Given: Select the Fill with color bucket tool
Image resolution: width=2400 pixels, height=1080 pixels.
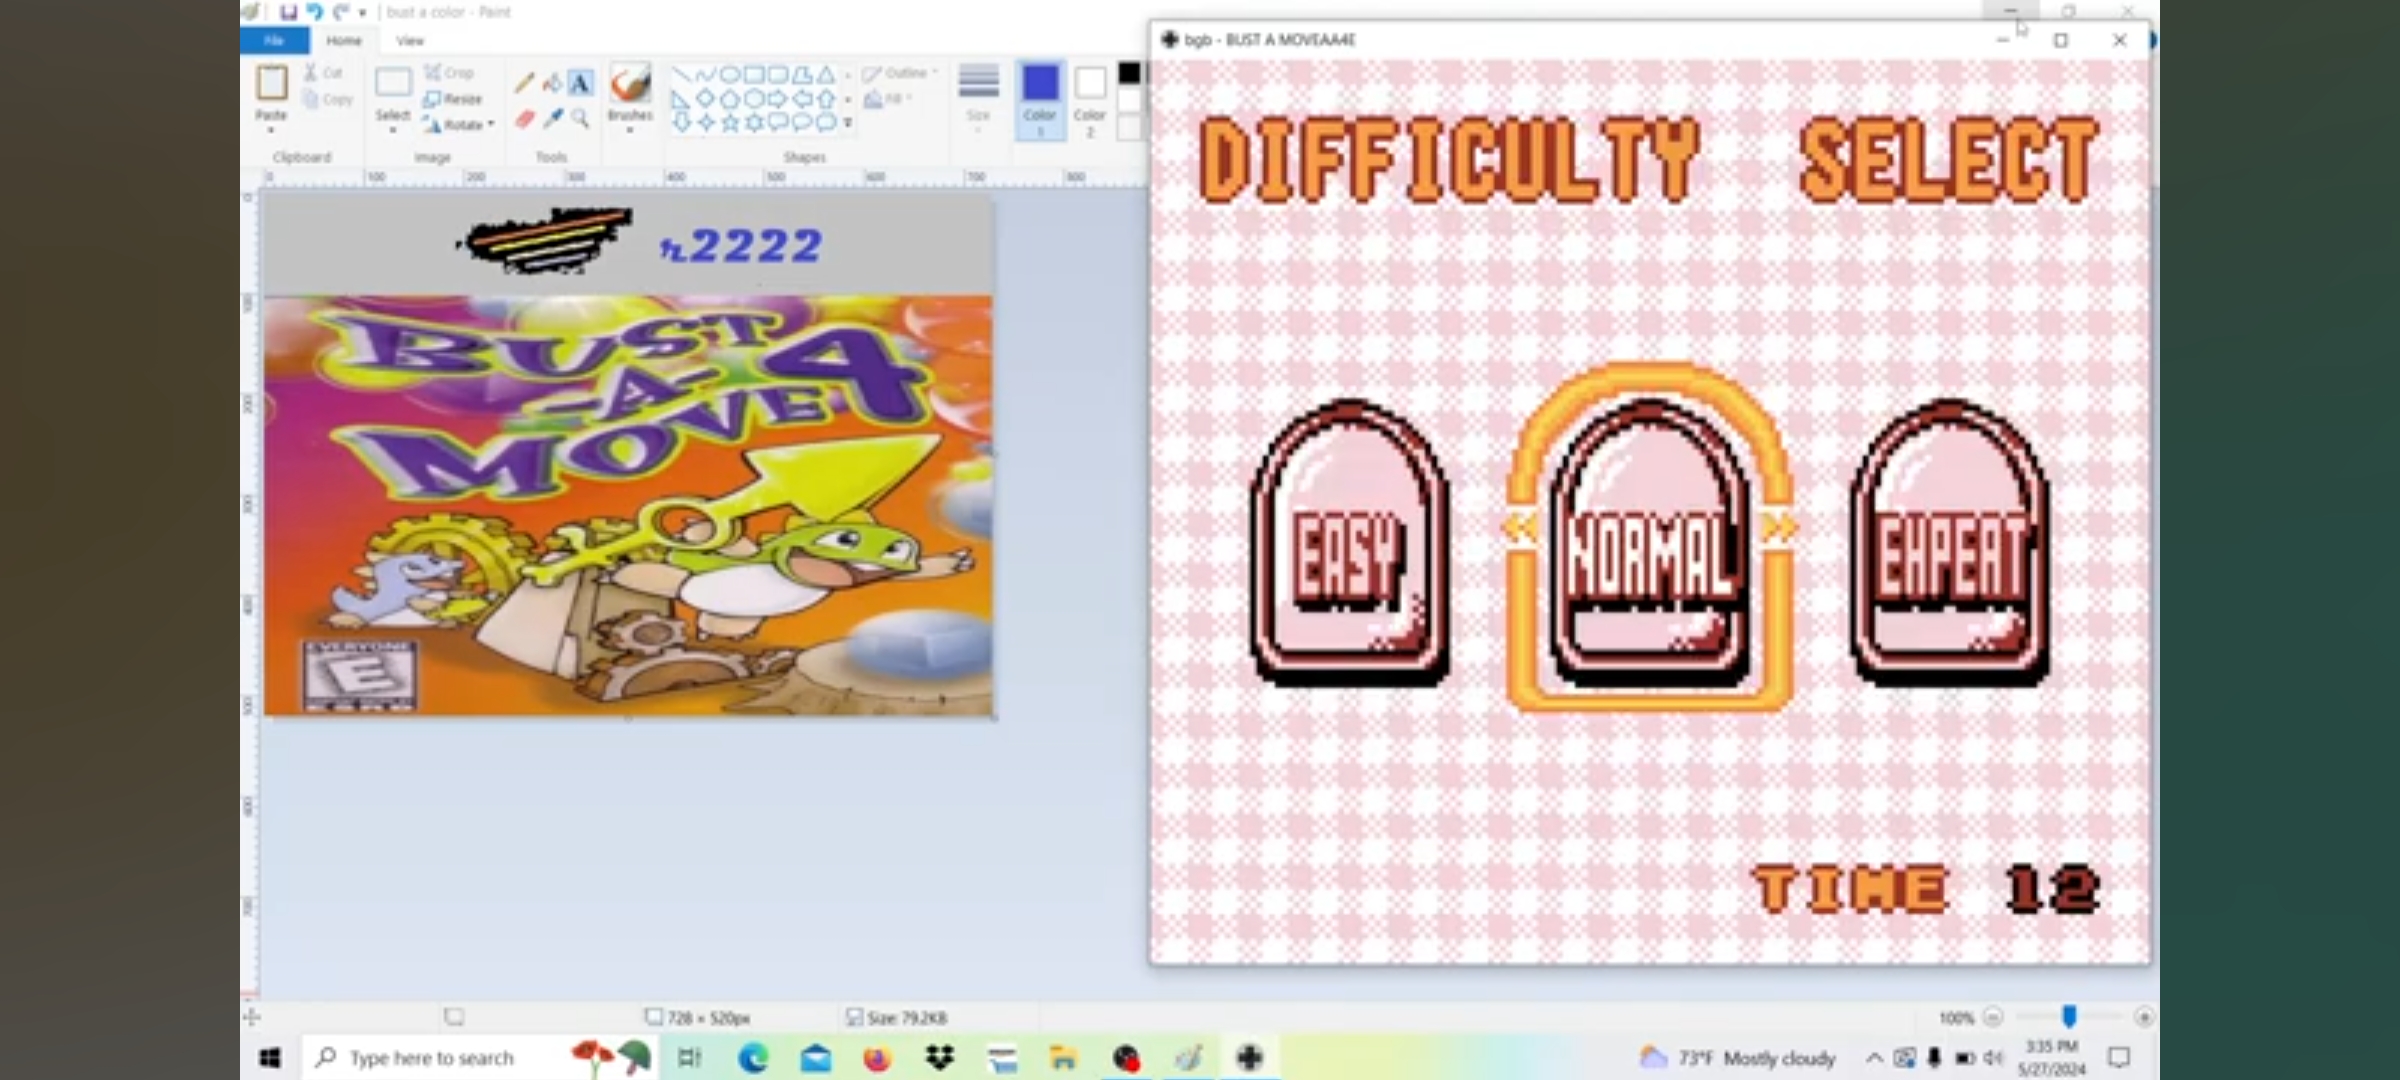Looking at the screenshot, I should pos(551,84).
